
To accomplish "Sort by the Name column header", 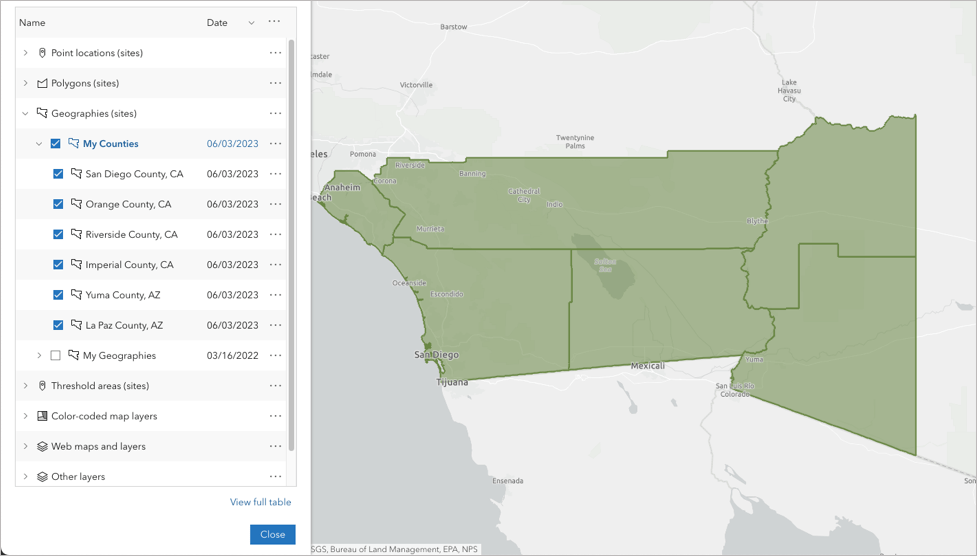I will [x=32, y=22].
